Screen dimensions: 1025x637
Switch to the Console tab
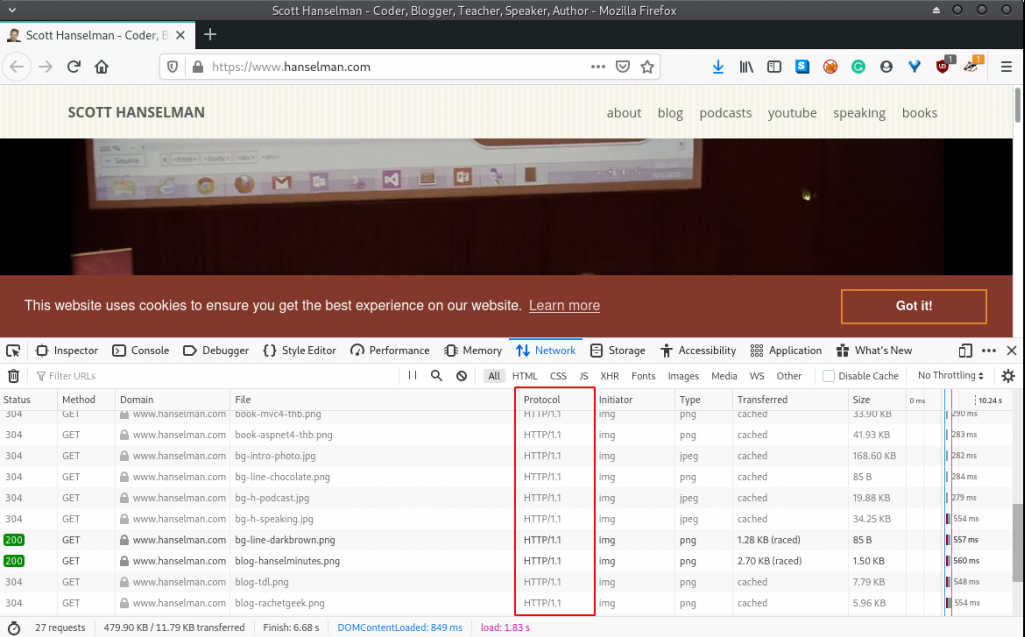pos(141,351)
